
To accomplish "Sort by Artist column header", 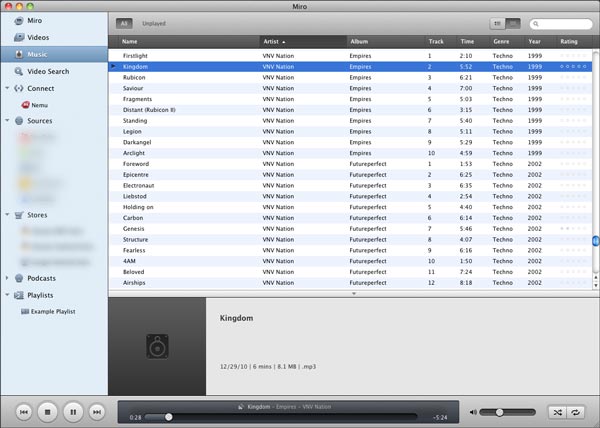I will point(303,41).
